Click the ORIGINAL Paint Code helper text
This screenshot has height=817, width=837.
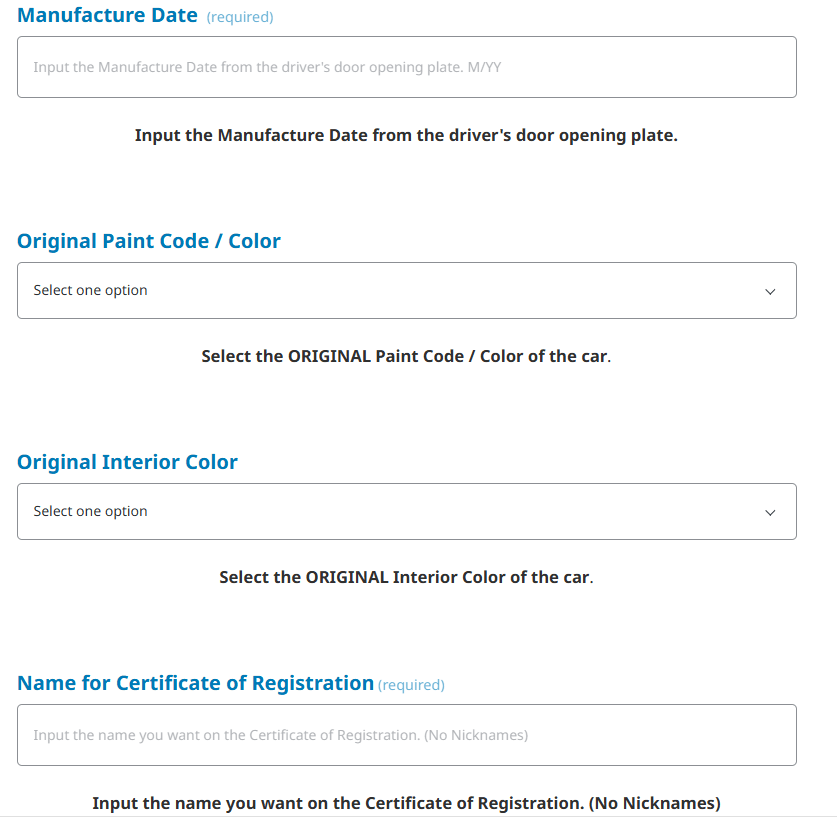click(x=406, y=356)
